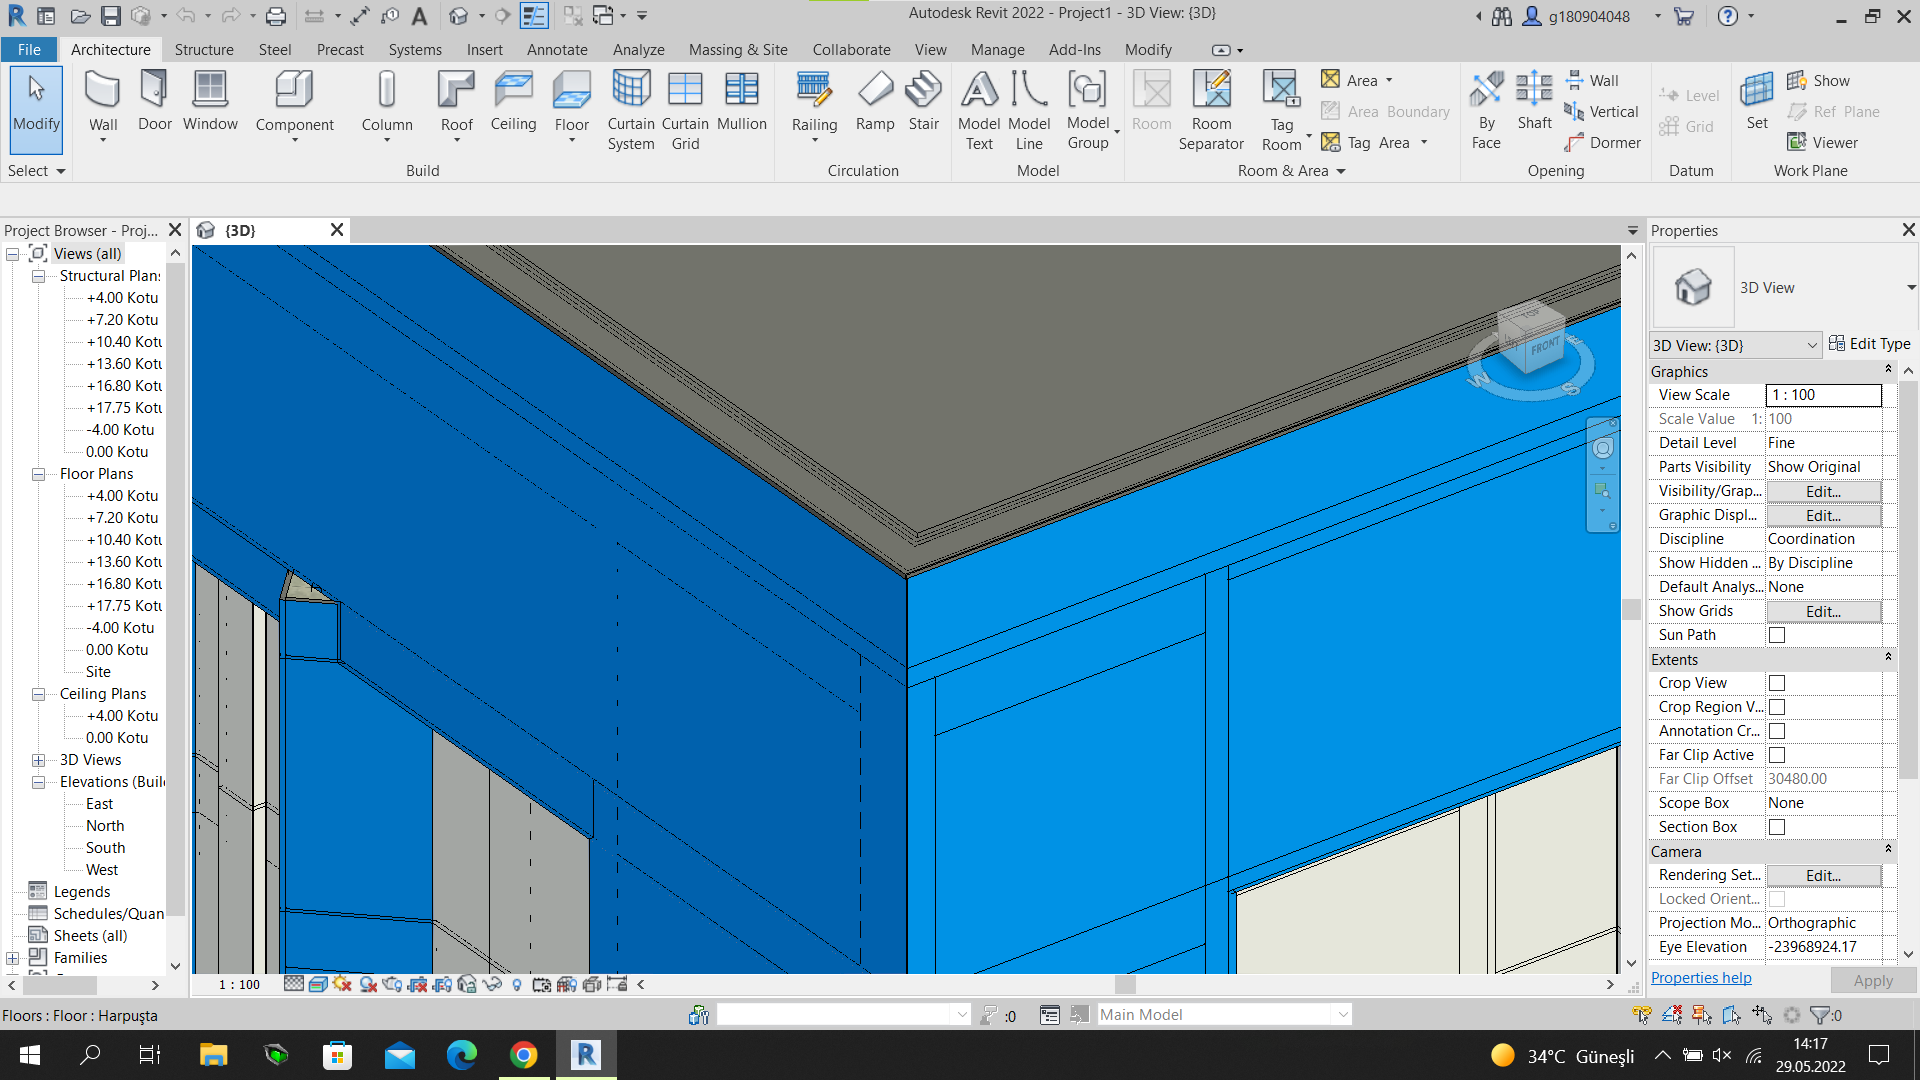The height and width of the screenshot is (1080, 1920).
Task: Click the Edit Type button
Action: [1869, 344]
